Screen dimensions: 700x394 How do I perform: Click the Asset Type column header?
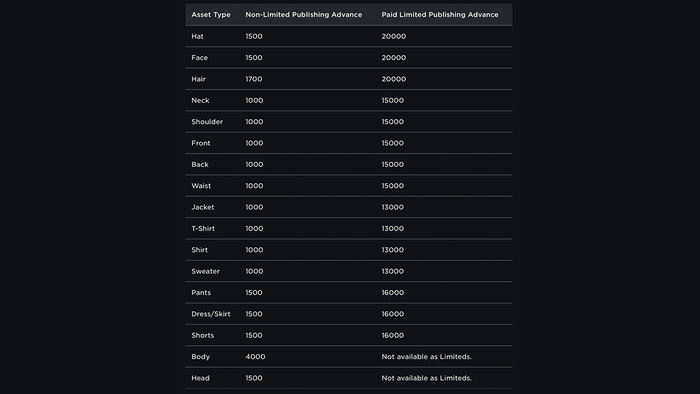211,15
